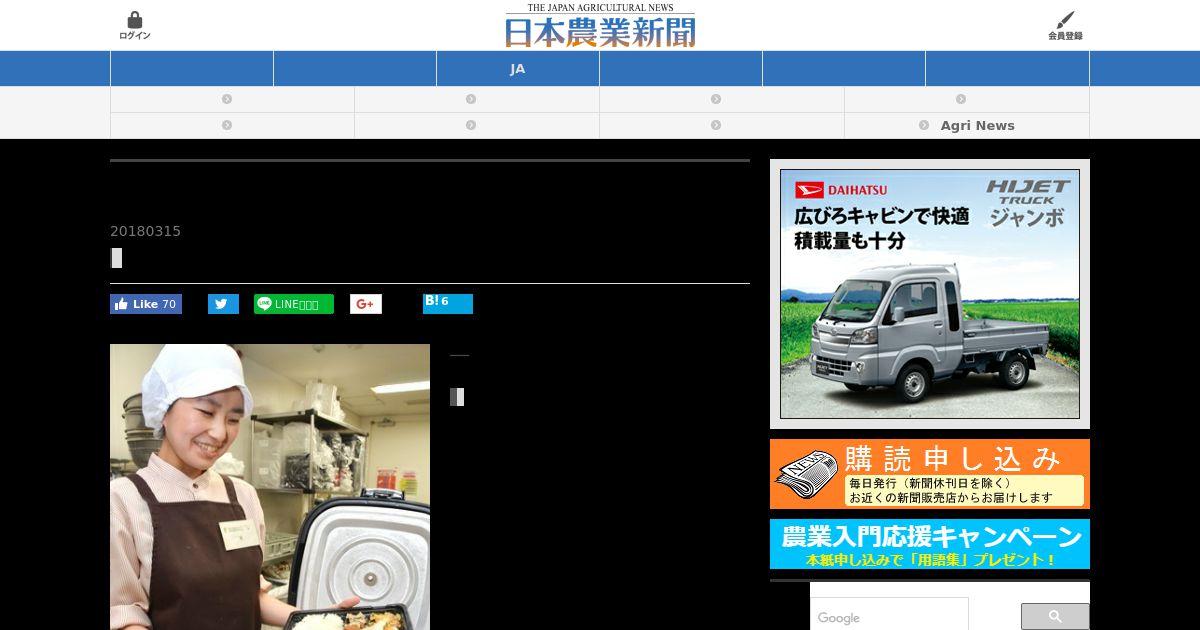
Task: Open the article photo of woman holding bento
Action: click(270, 487)
